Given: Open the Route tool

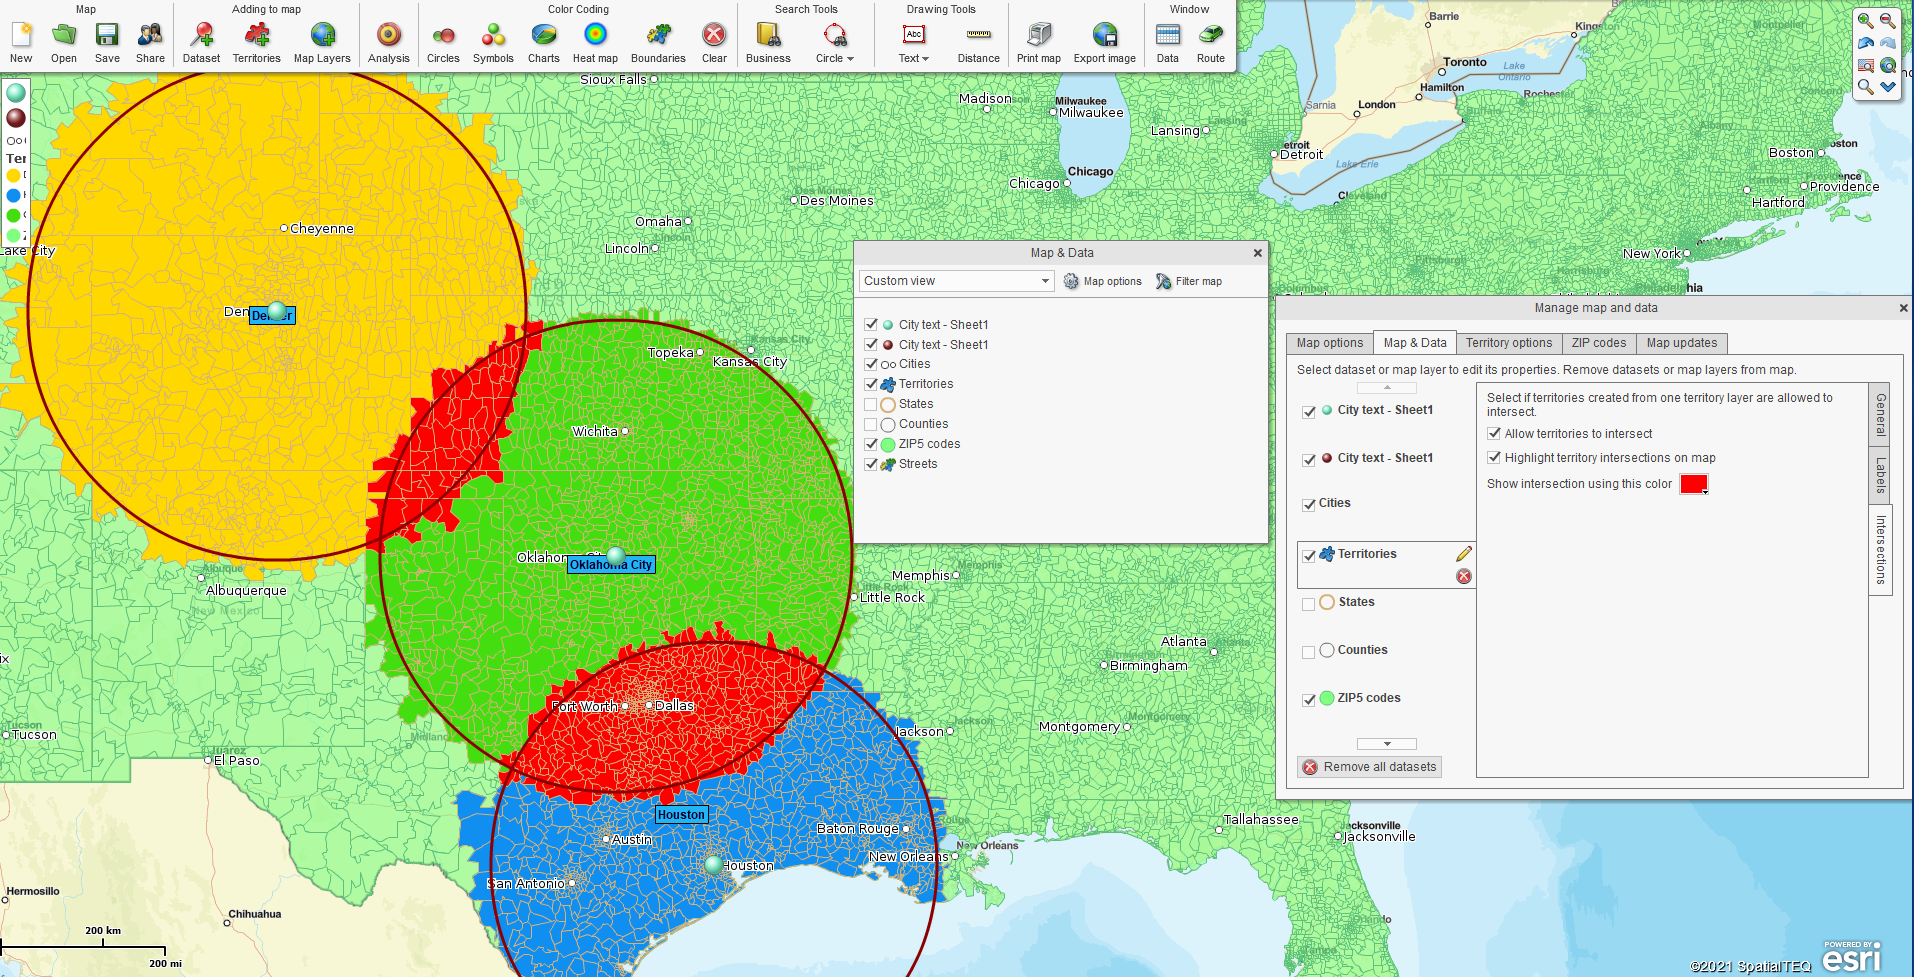Looking at the screenshot, I should click(1211, 43).
